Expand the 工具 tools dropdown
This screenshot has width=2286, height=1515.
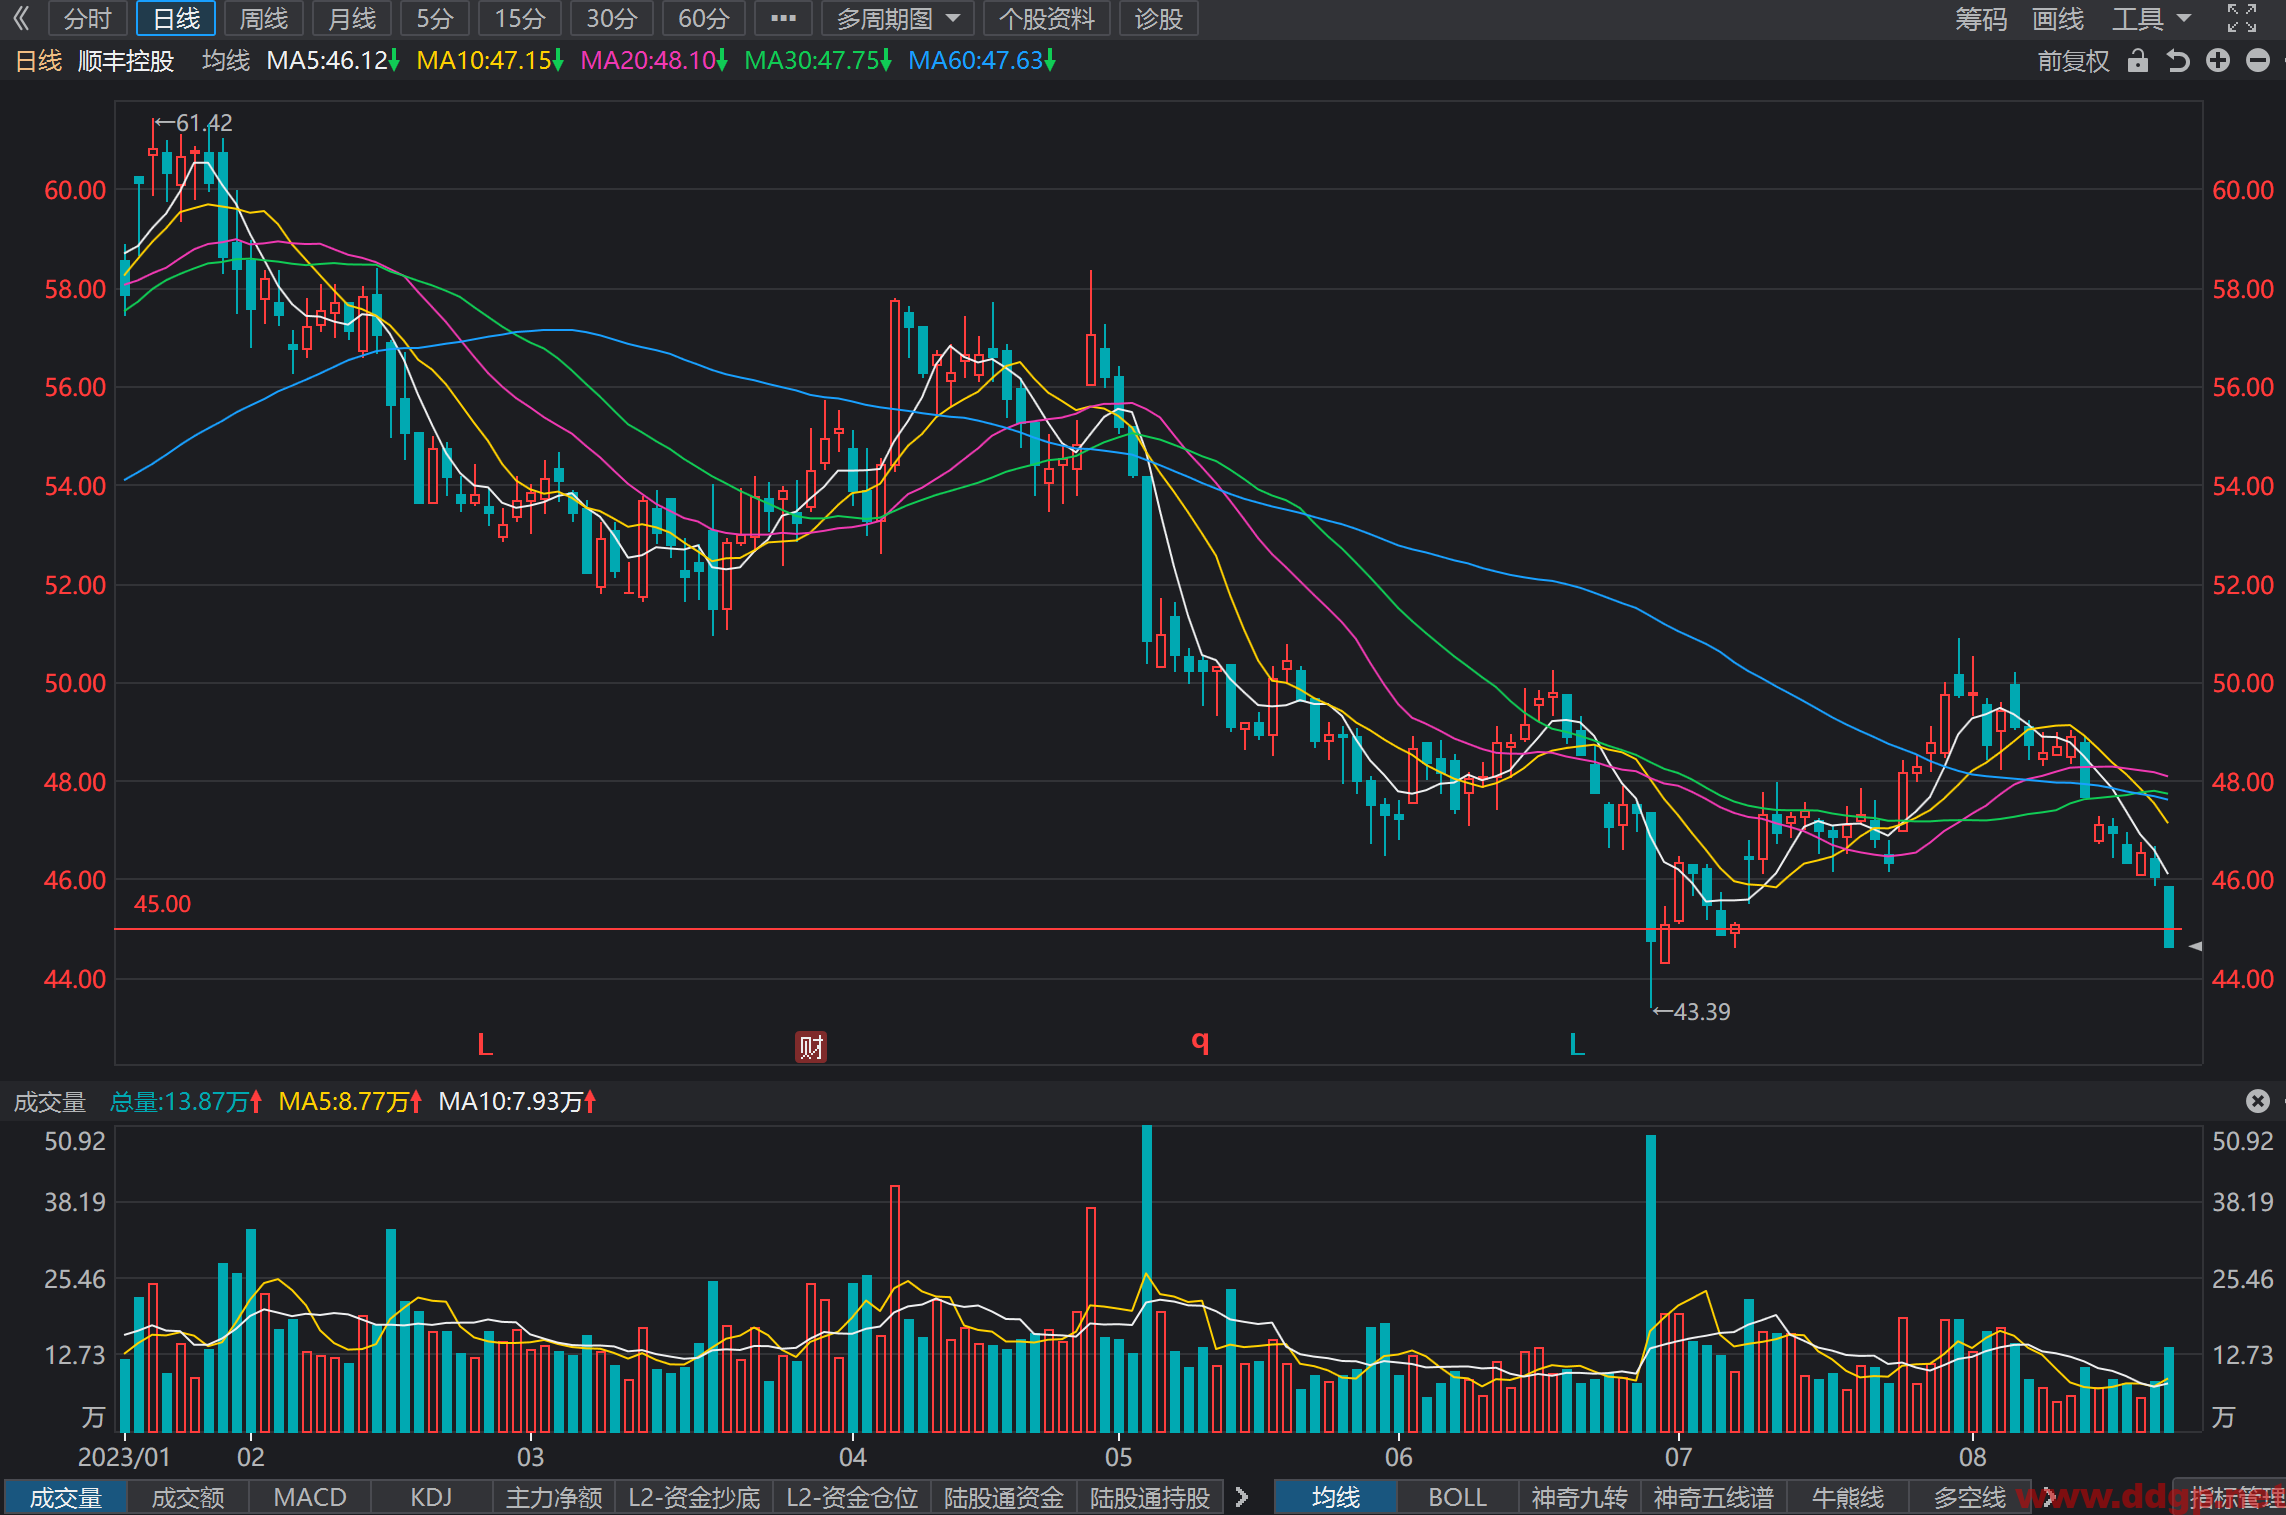[x=2151, y=18]
